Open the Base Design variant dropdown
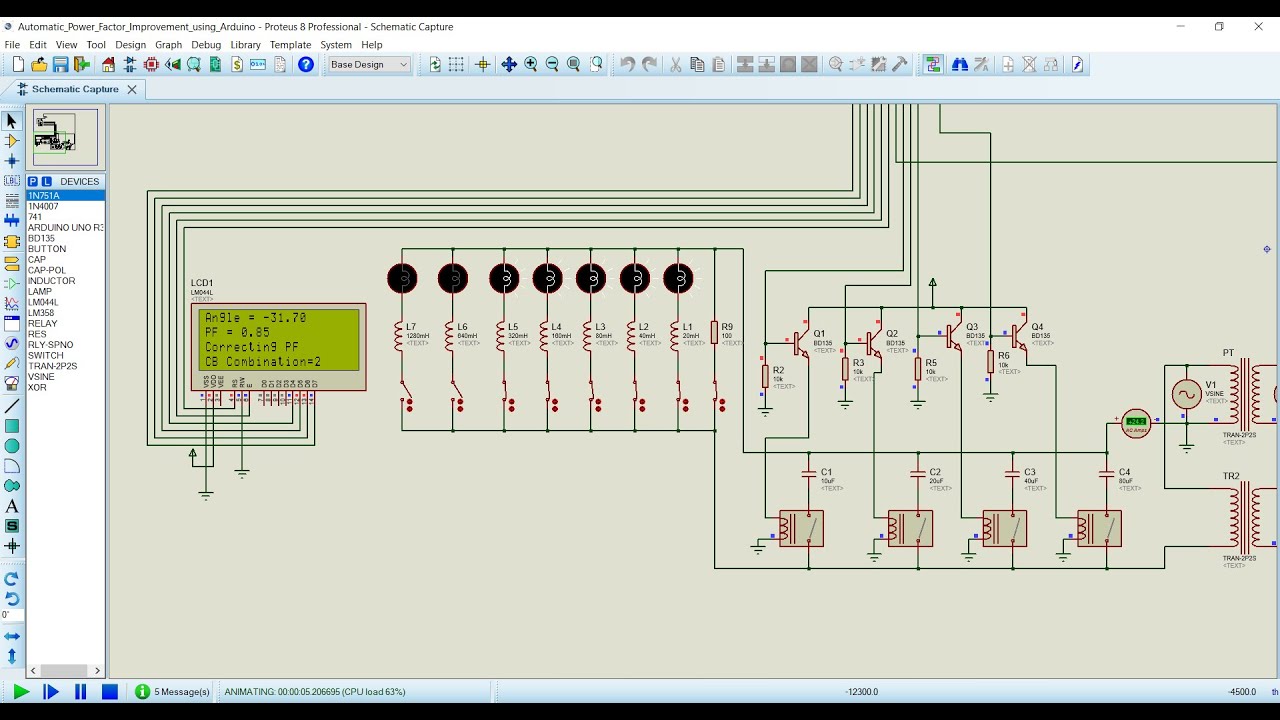 (x=369, y=64)
